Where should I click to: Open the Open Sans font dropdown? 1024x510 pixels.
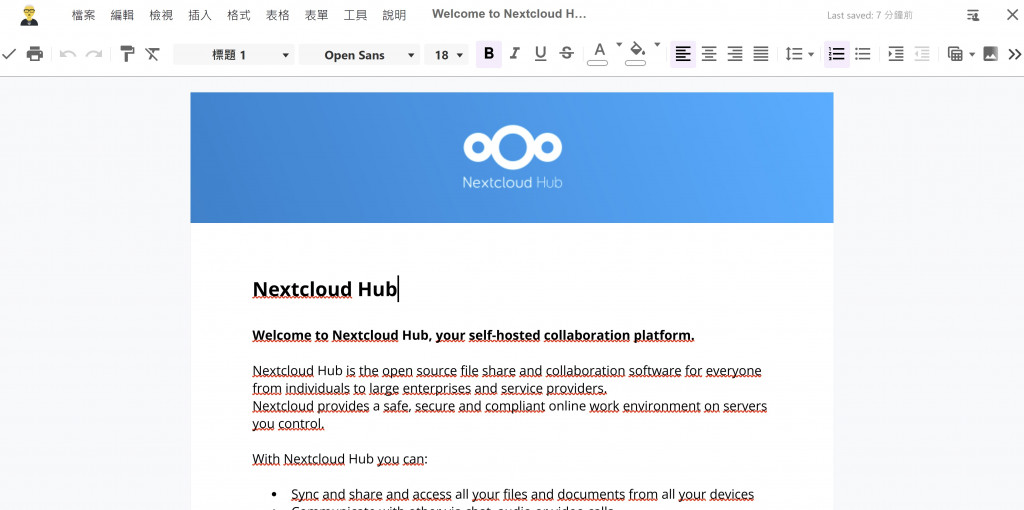pyautogui.click(x=359, y=55)
